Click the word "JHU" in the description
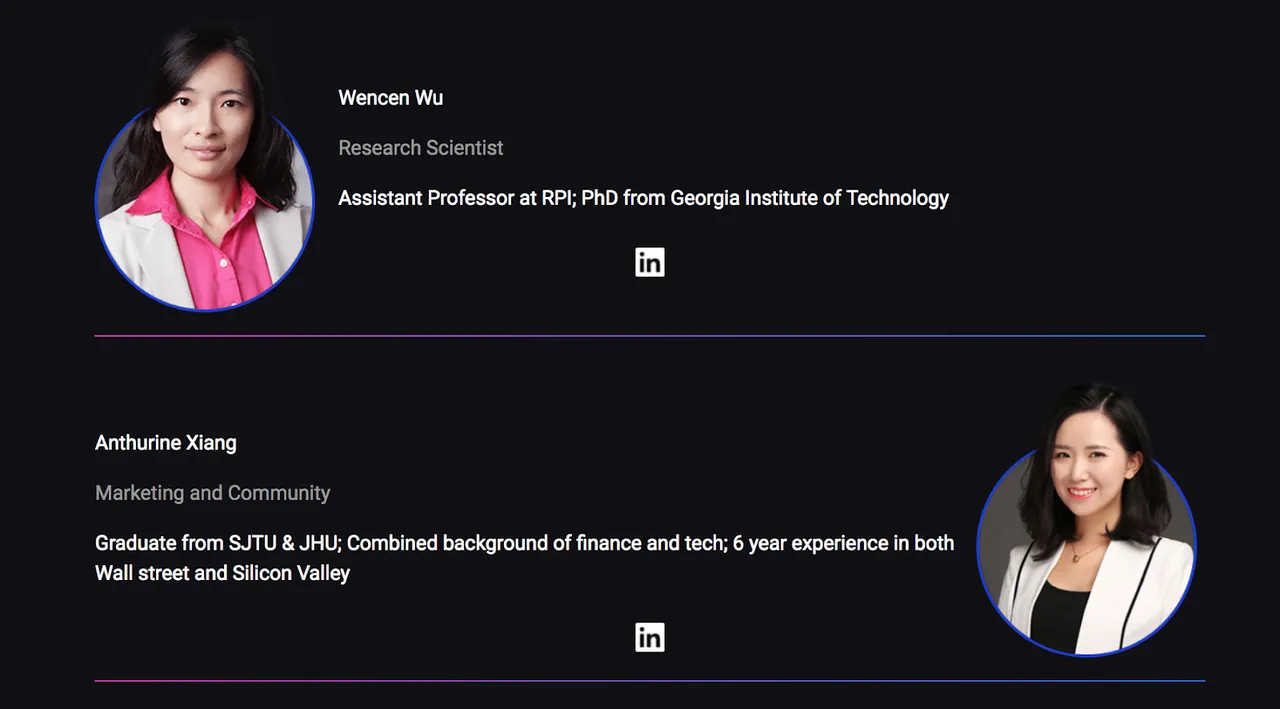Image resolution: width=1280 pixels, height=709 pixels. 319,543
